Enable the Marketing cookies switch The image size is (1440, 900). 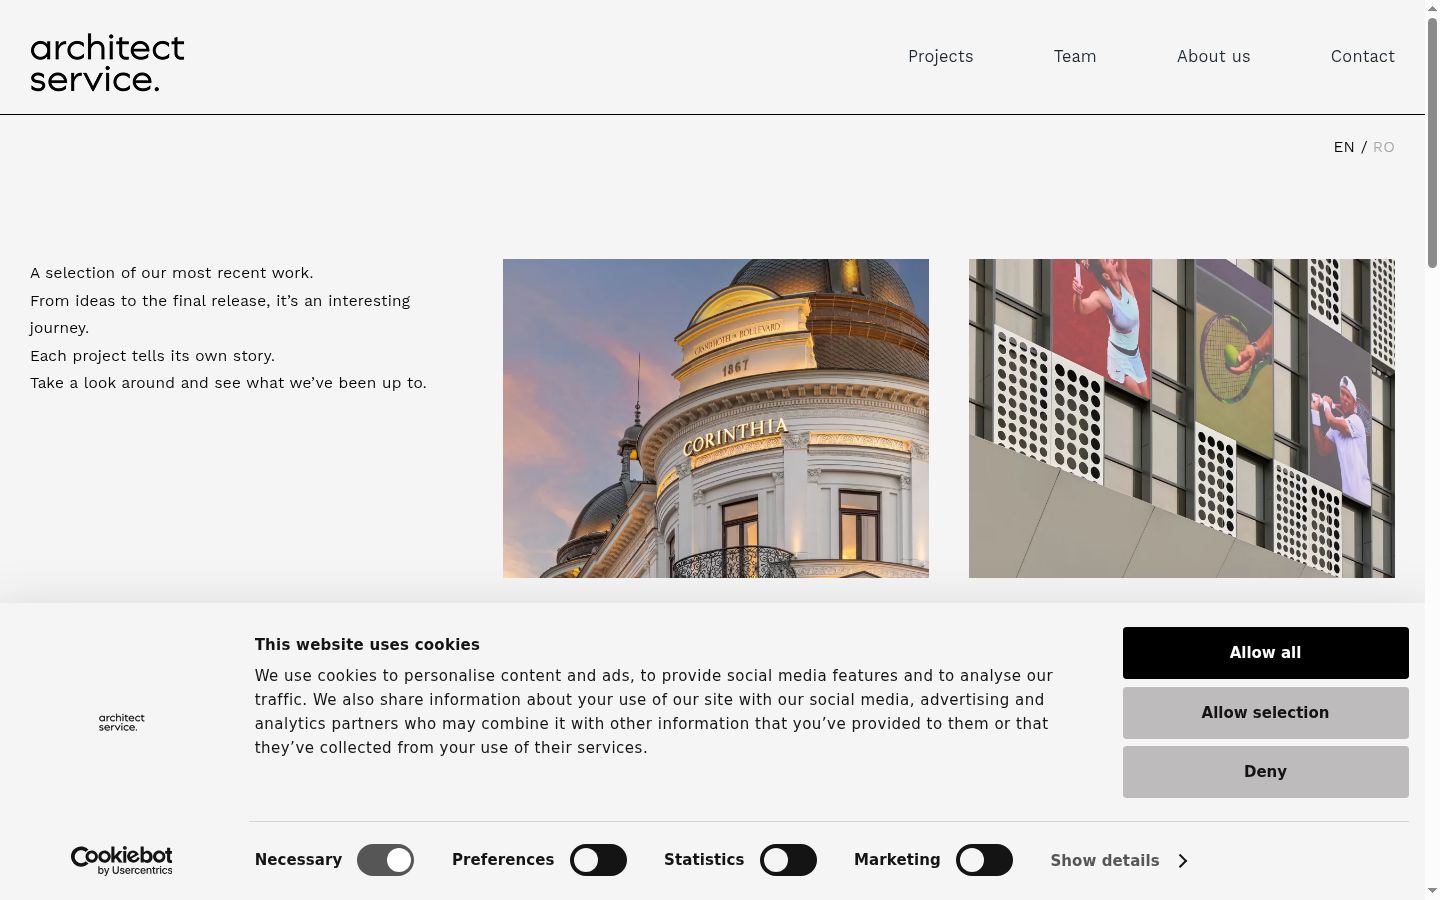(x=984, y=860)
